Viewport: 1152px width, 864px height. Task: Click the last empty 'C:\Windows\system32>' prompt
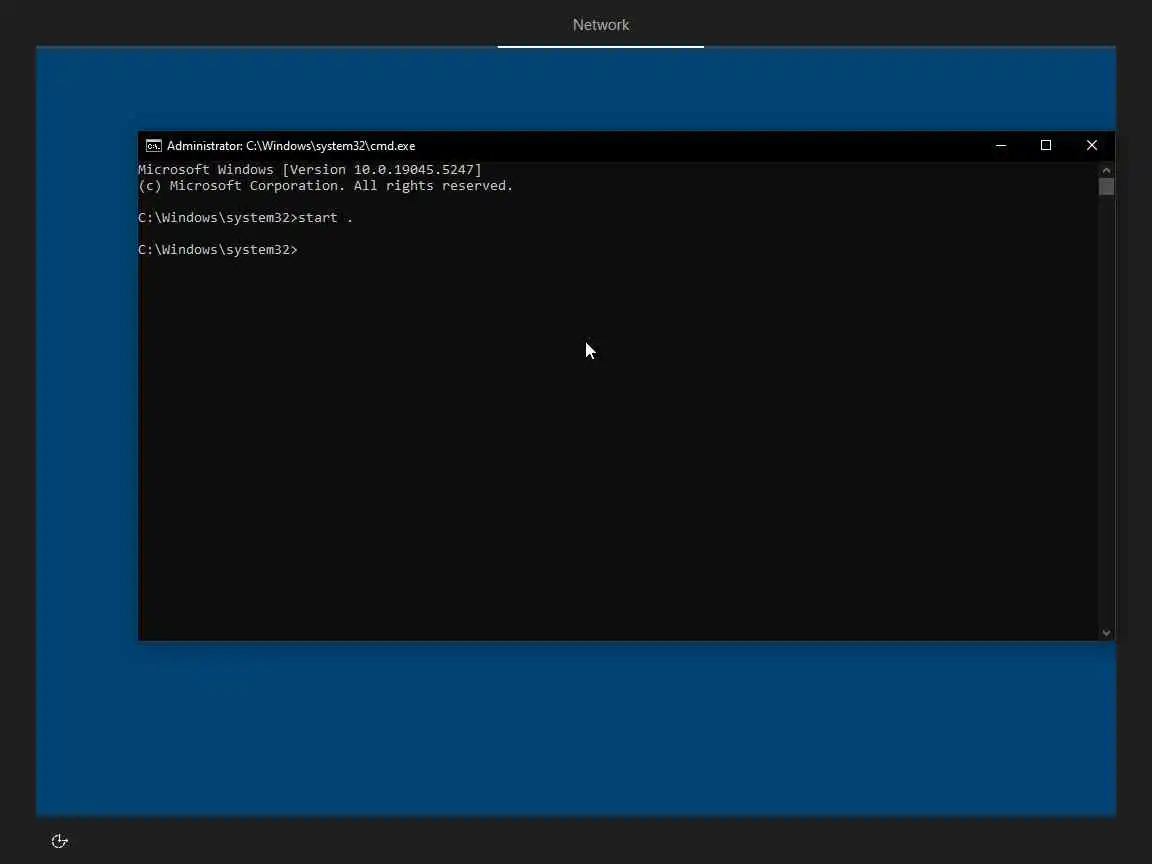click(218, 250)
